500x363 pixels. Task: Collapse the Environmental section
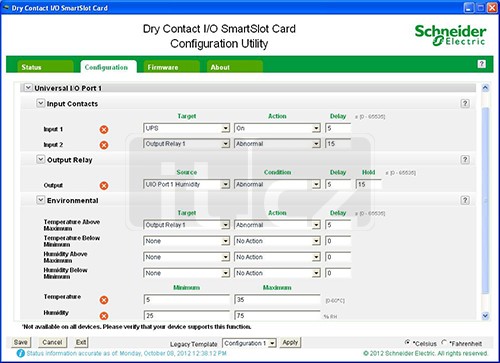40,200
